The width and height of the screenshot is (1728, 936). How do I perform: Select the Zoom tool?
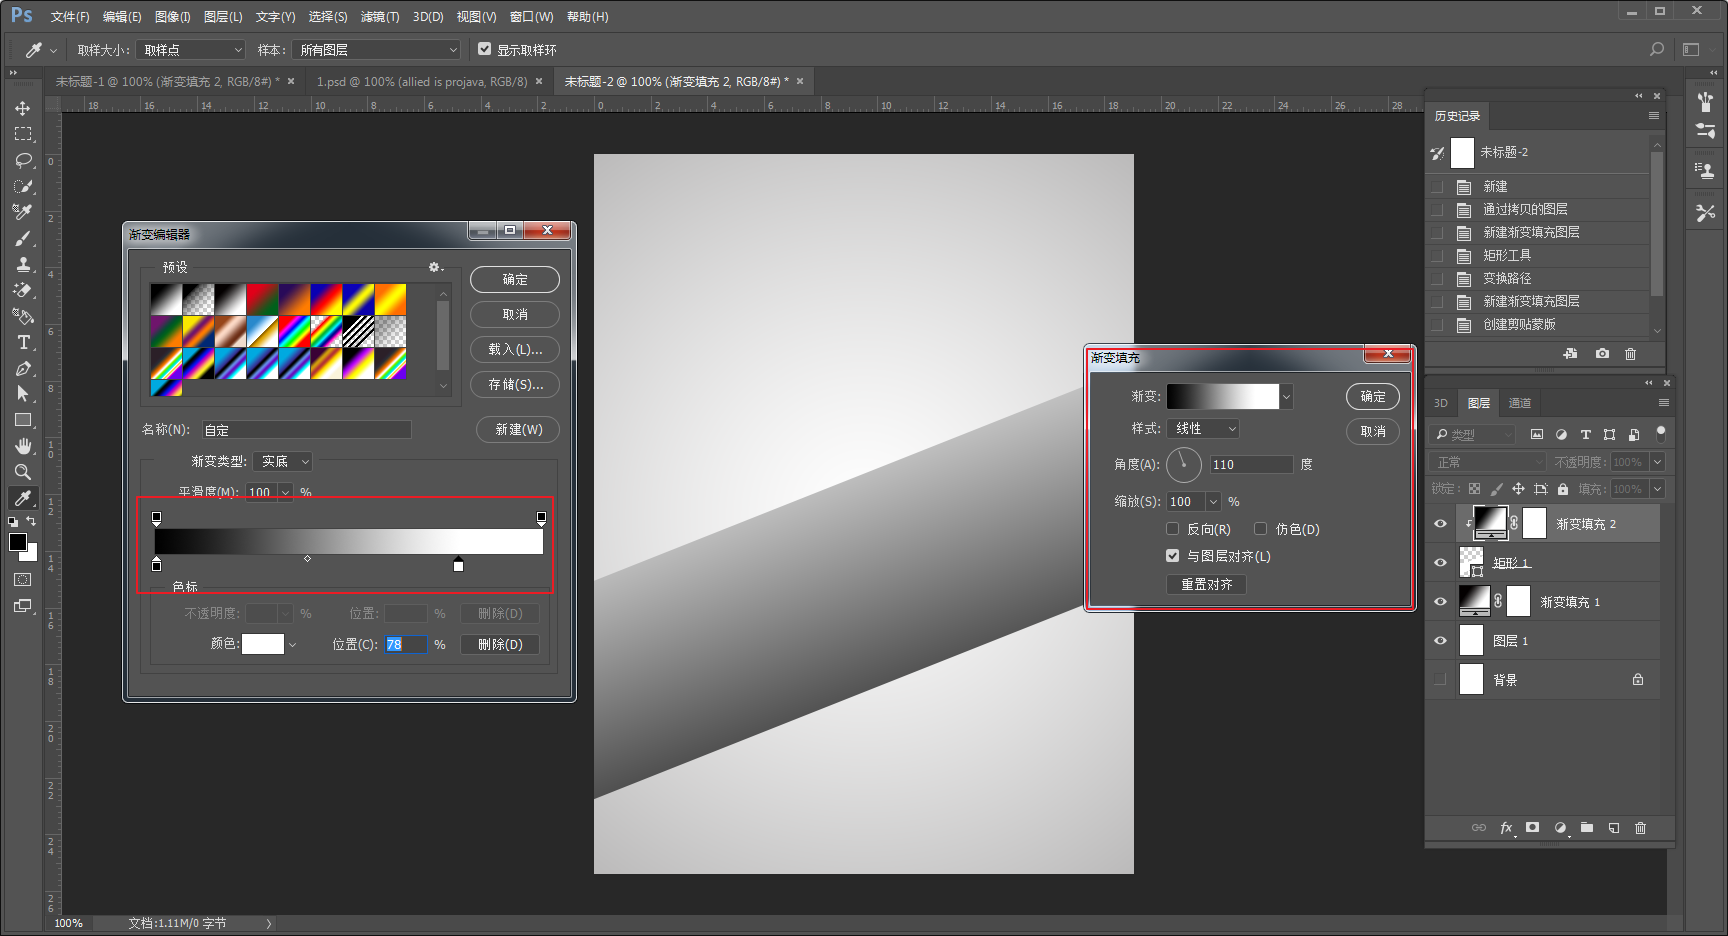tap(23, 472)
